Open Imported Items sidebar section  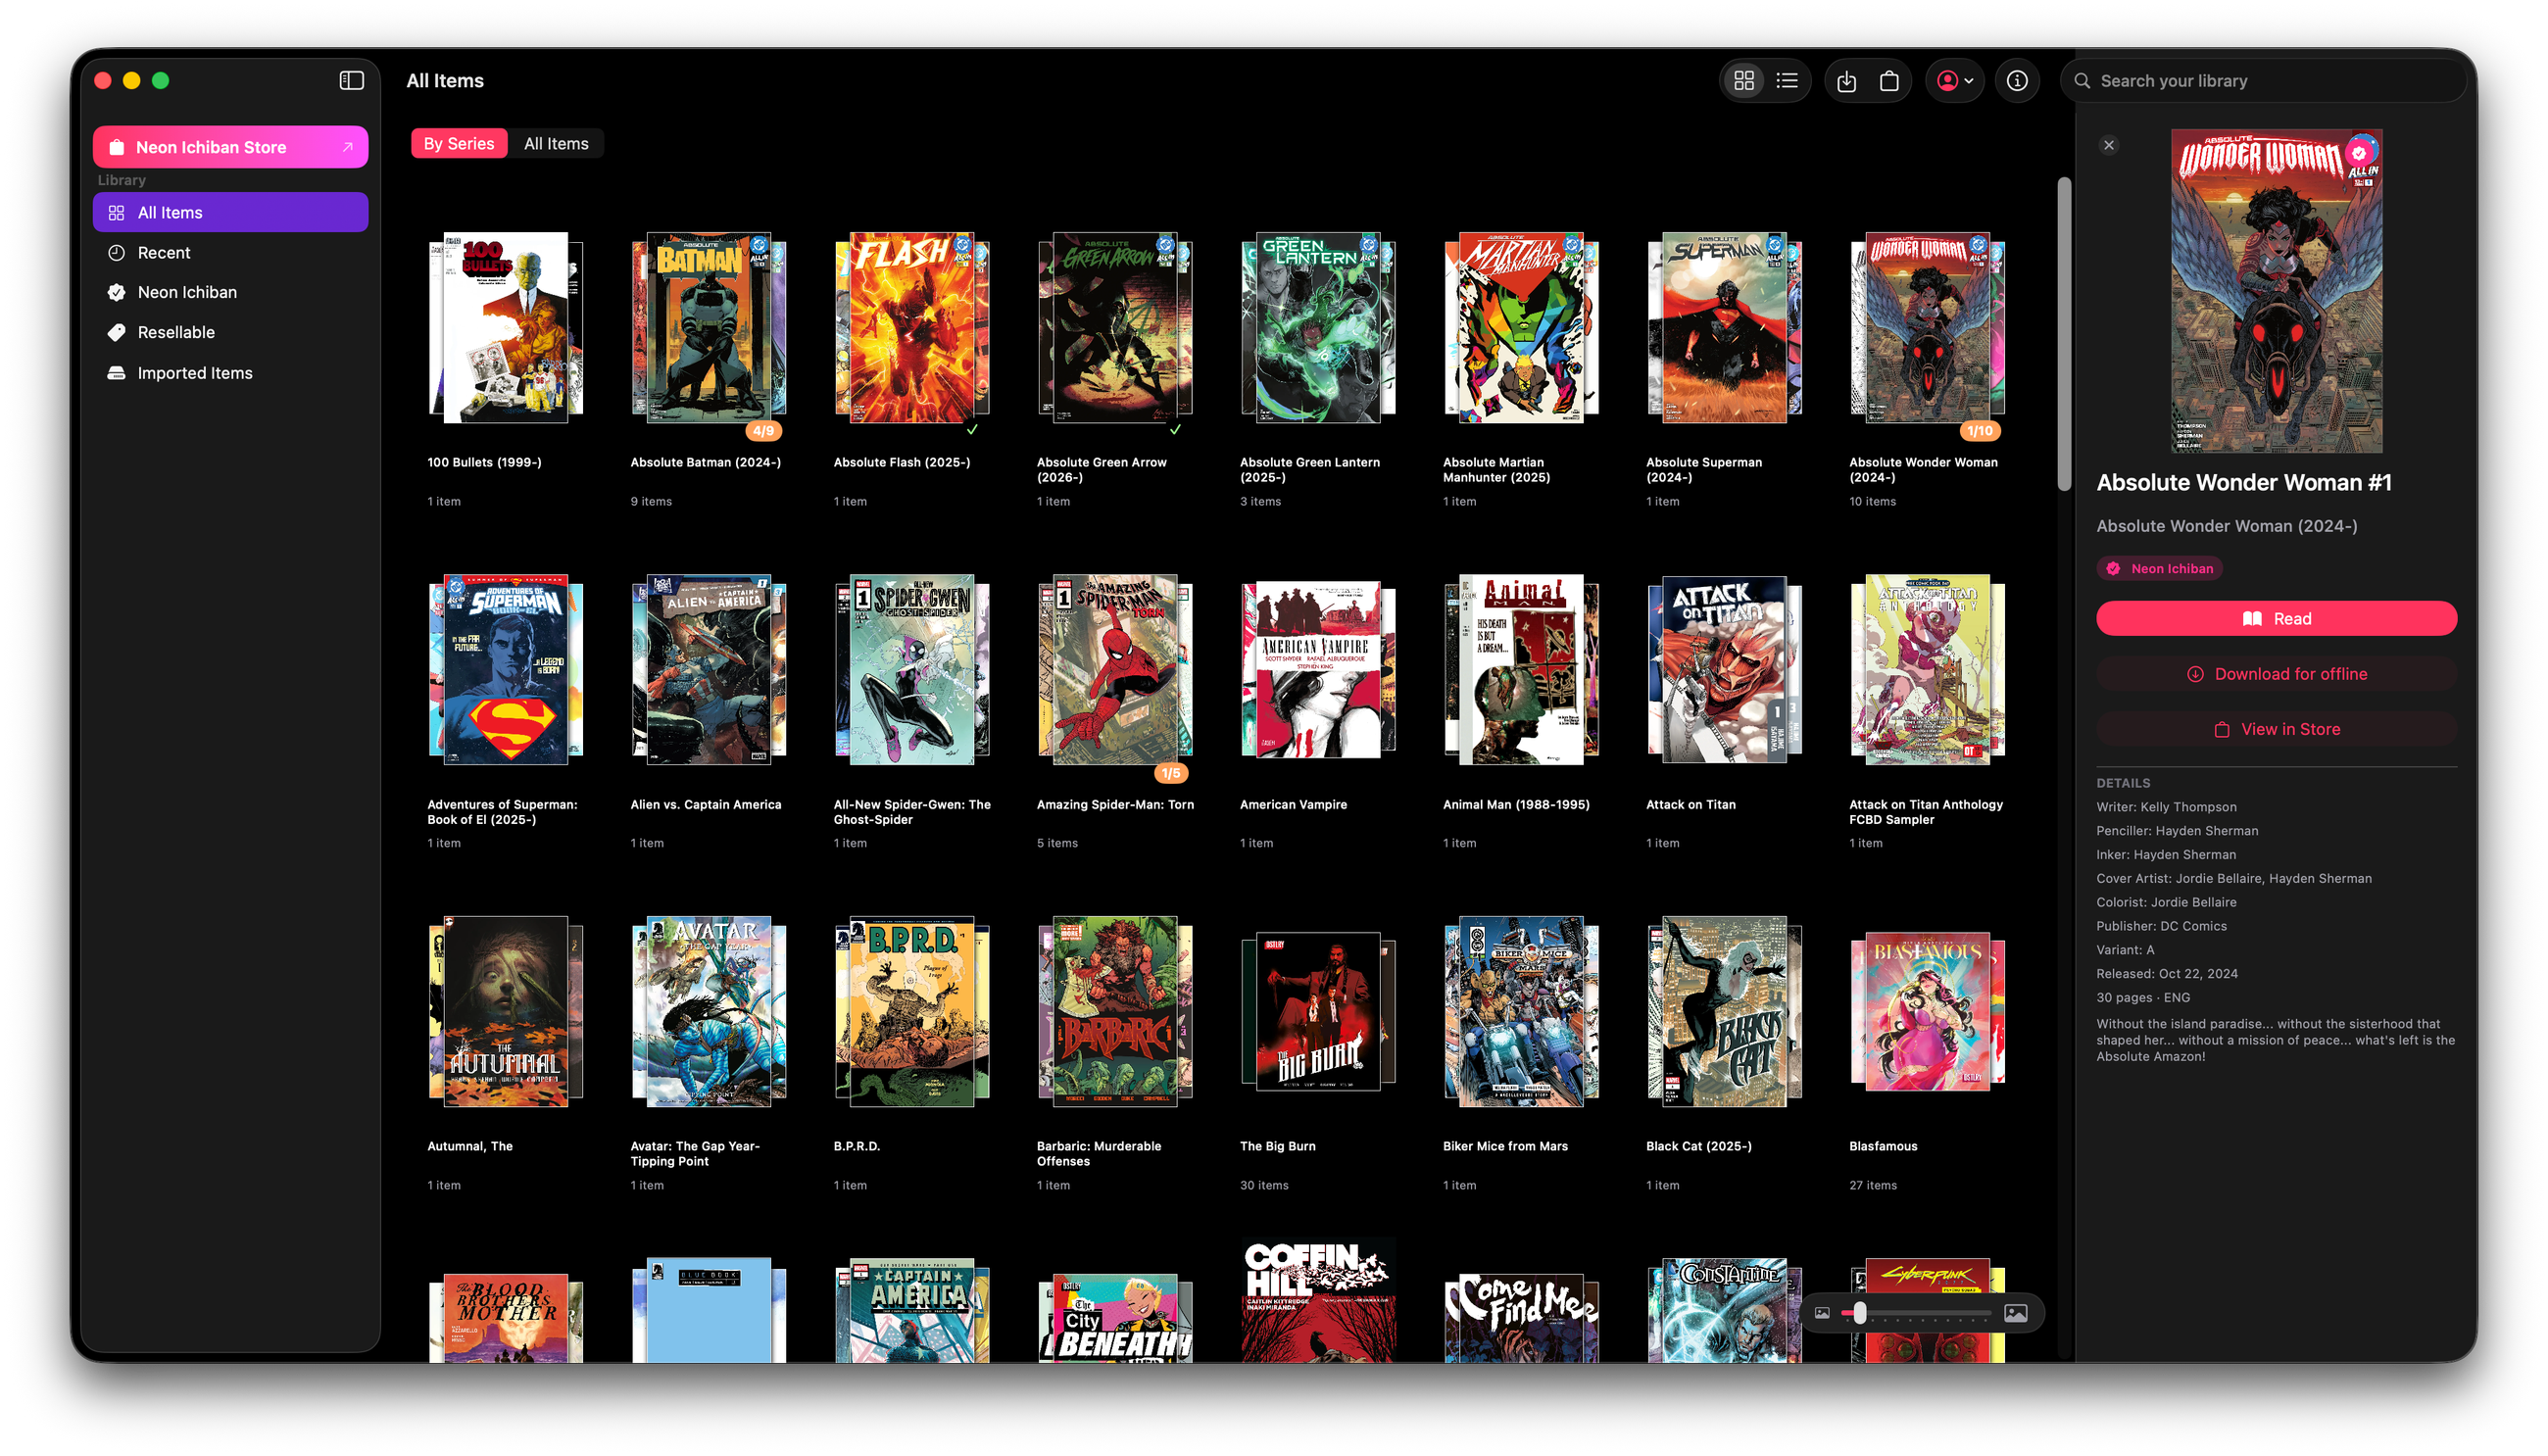tap(230, 372)
